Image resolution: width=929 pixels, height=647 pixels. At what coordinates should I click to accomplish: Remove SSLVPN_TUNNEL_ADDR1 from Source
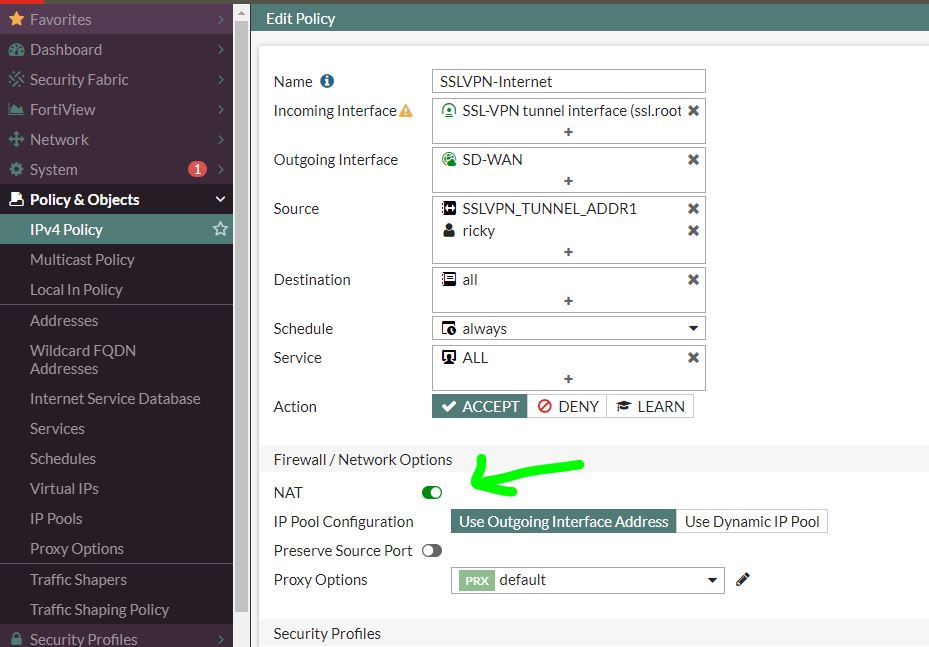coord(693,209)
